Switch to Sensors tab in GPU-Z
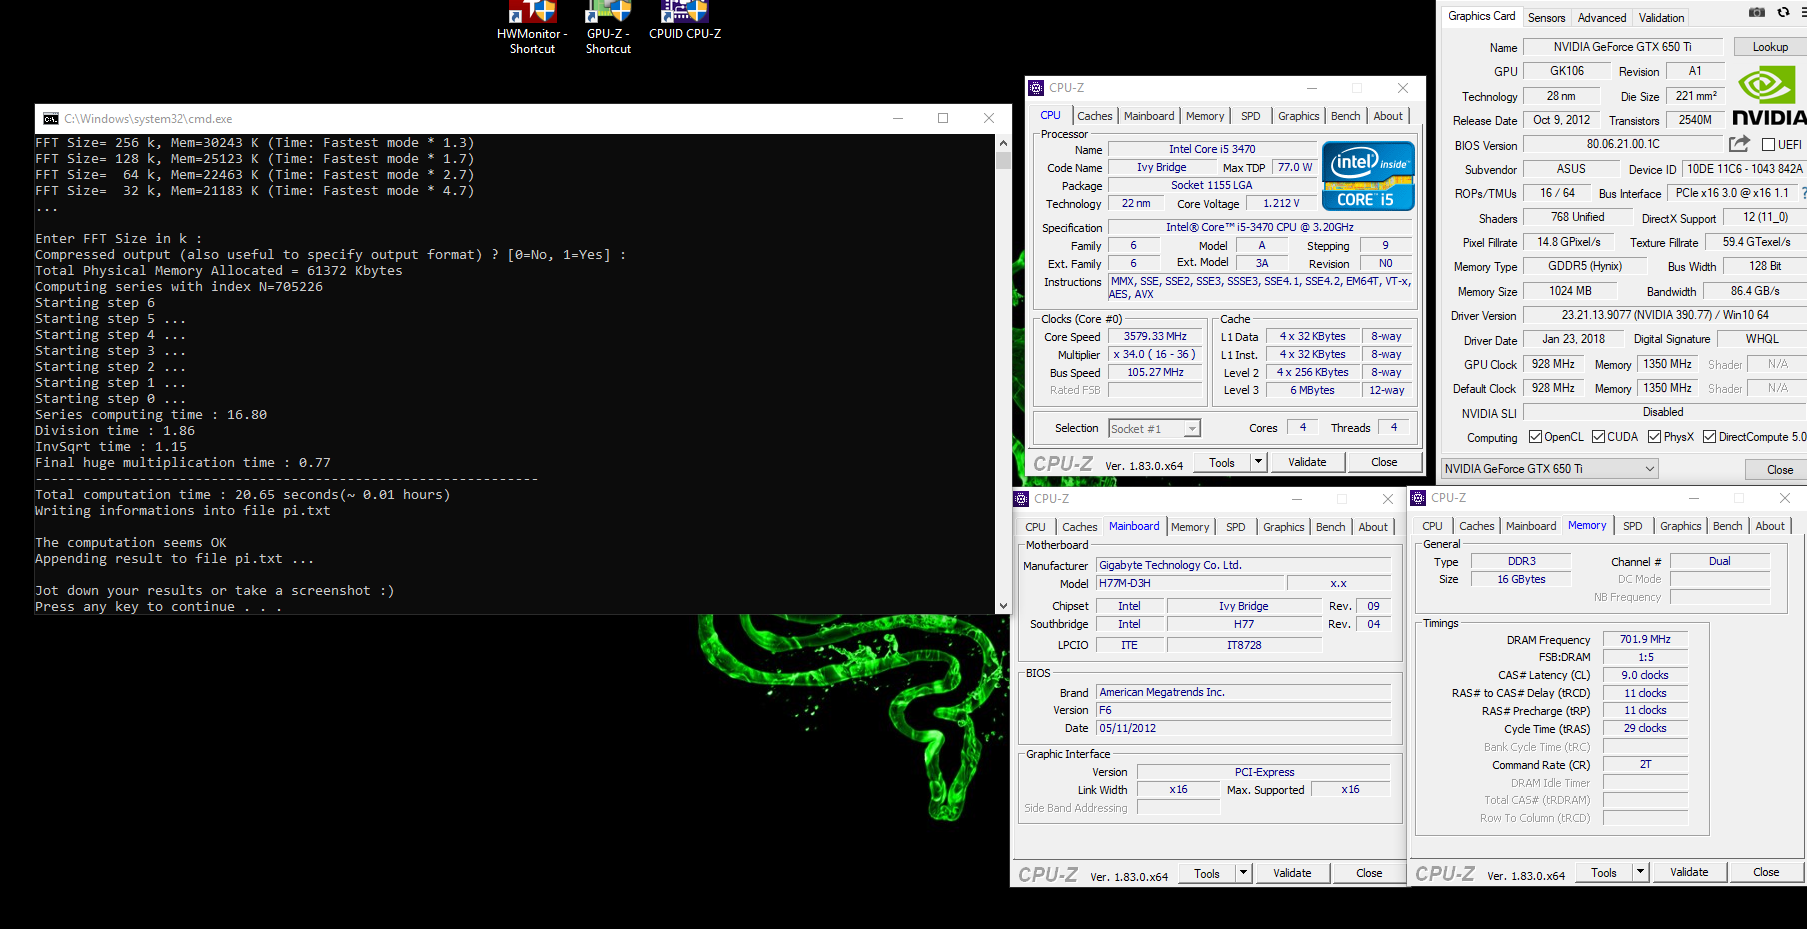The width and height of the screenshot is (1807, 929). tap(1546, 18)
